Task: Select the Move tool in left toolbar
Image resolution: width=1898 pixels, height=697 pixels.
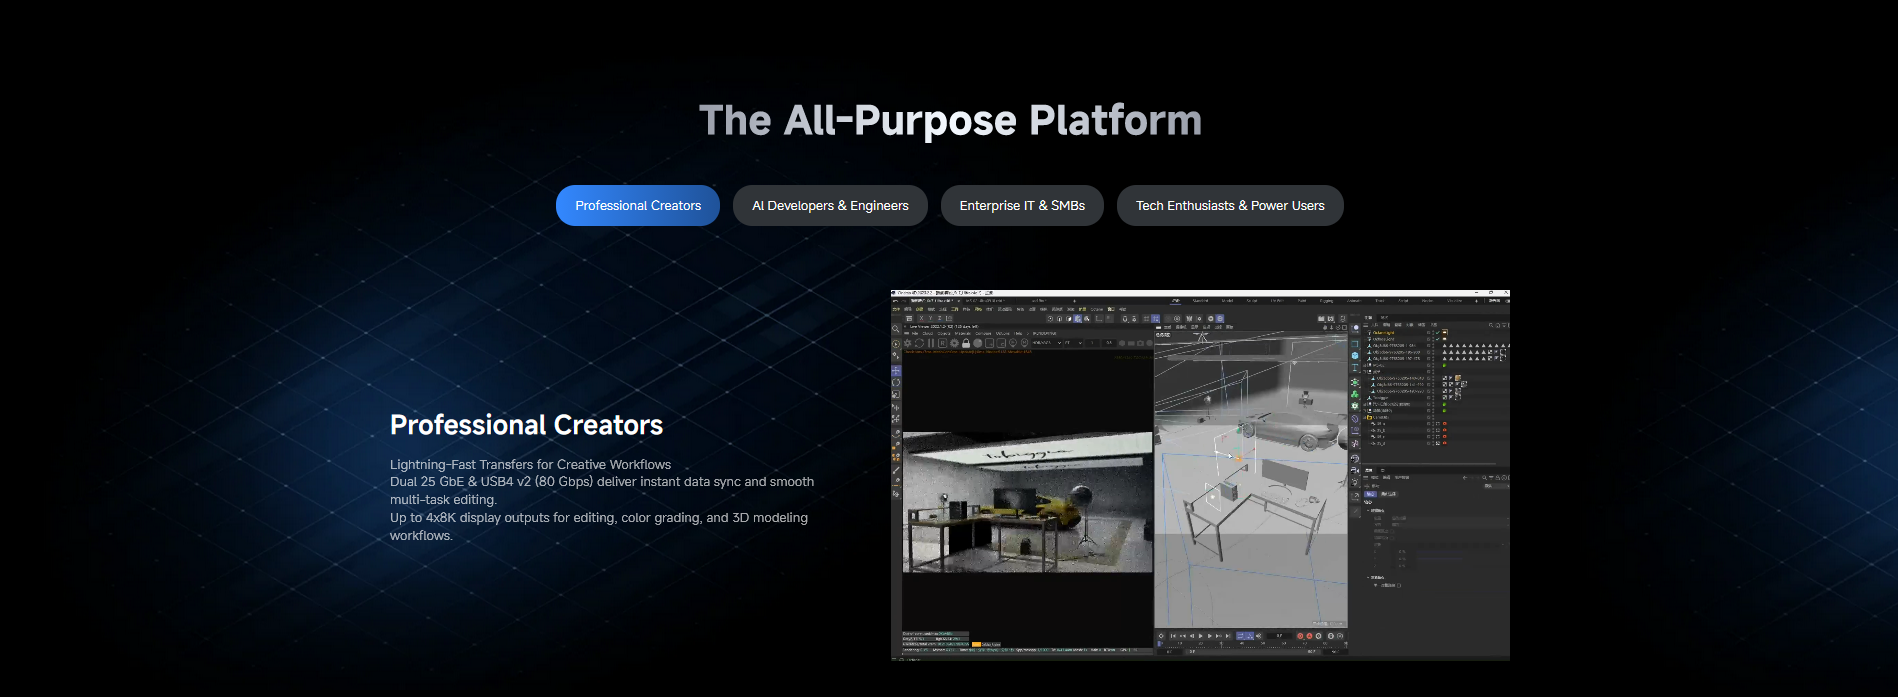Action: tap(896, 371)
